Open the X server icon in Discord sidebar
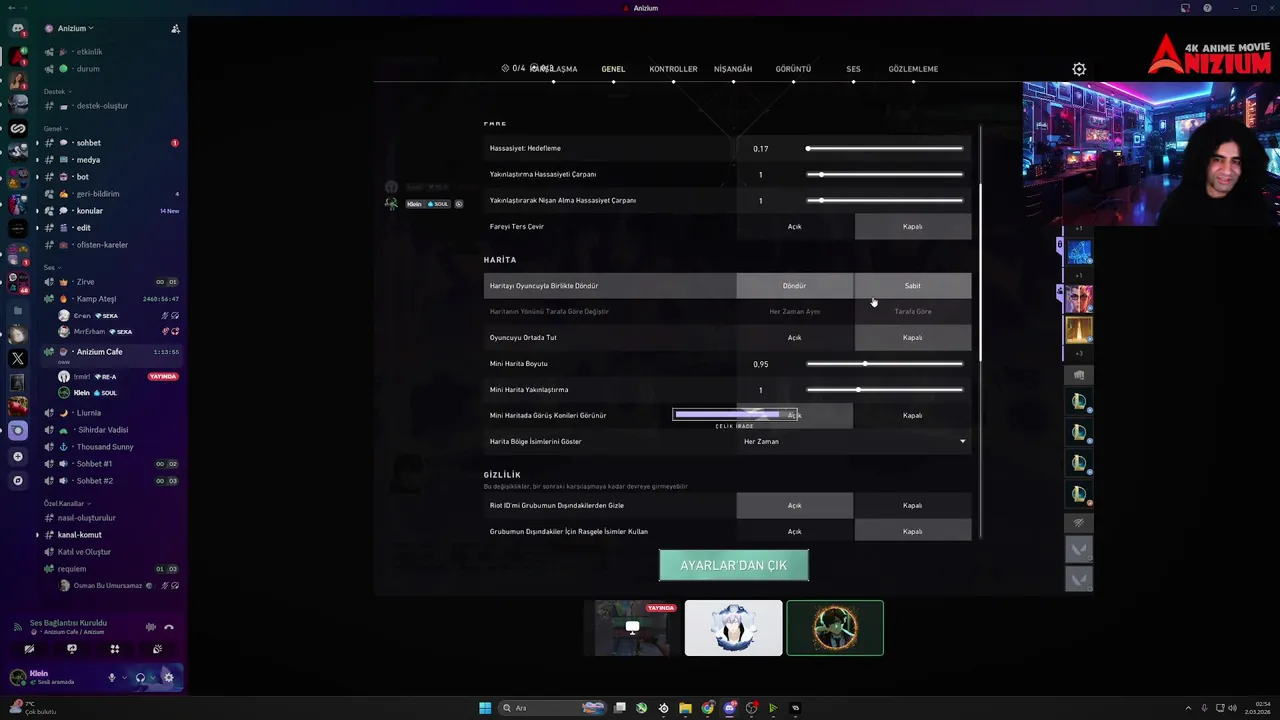The image size is (1280, 720). click(x=17, y=358)
